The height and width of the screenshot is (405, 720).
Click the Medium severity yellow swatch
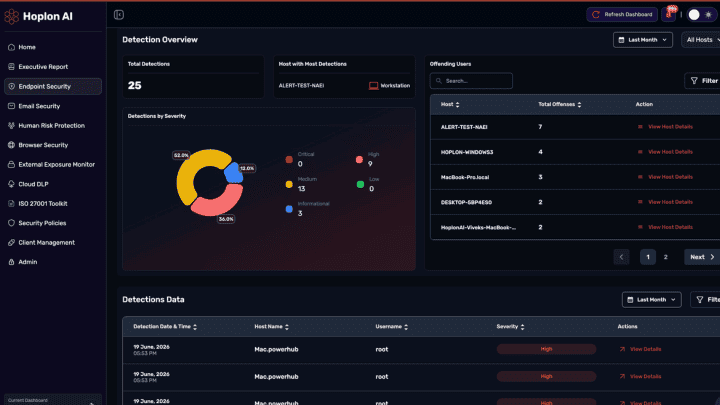pyautogui.click(x=289, y=185)
